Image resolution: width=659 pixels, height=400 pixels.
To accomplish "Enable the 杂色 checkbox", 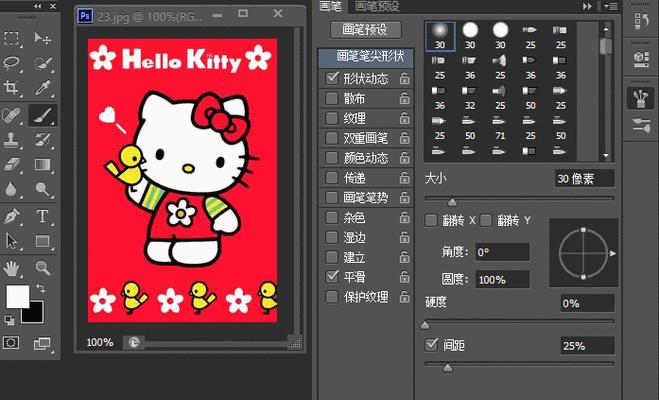I will tap(332, 217).
